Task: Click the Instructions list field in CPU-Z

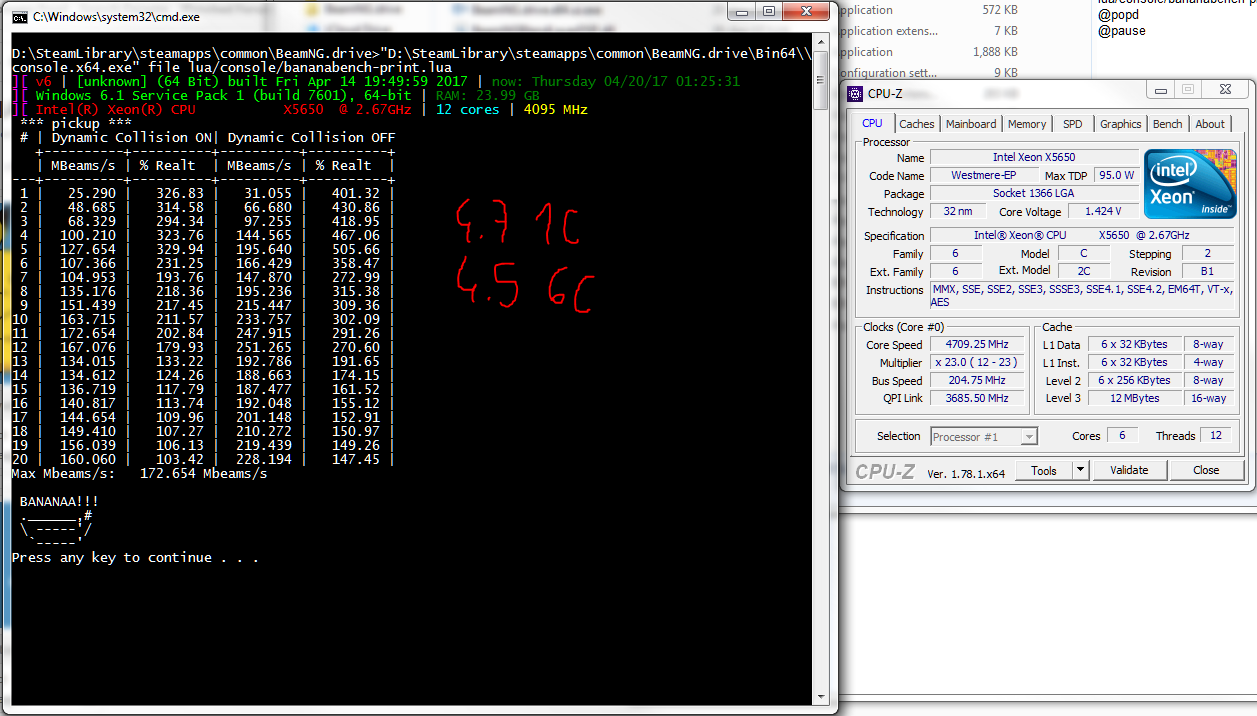Action: (x=1084, y=295)
